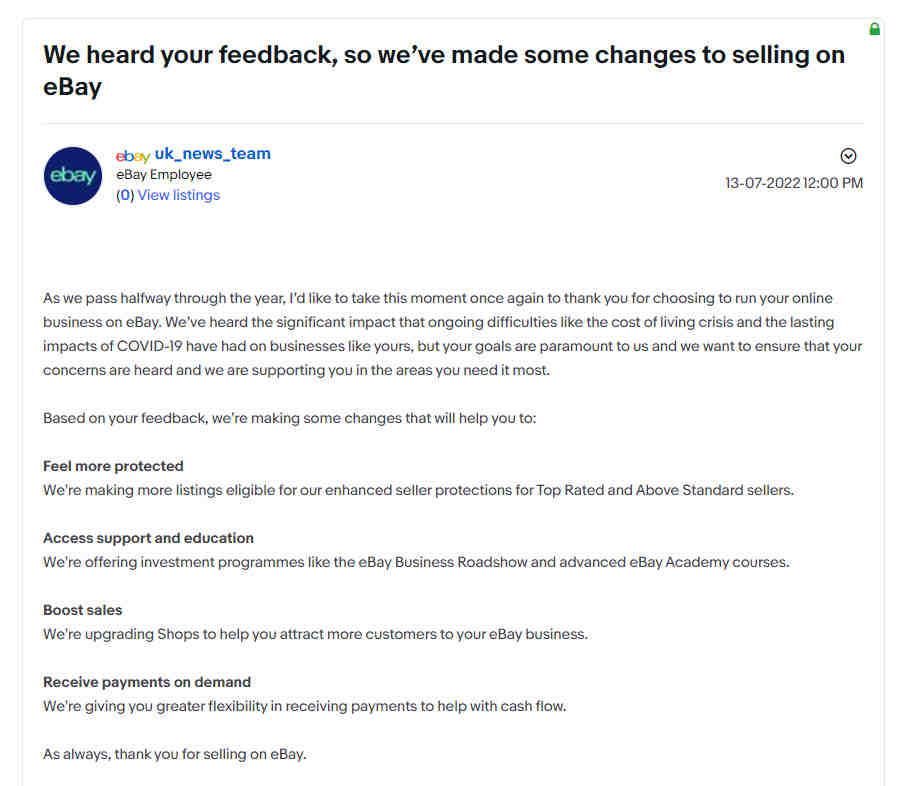The image size is (899, 786).
Task: Select the eBay Employee rank label
Action: coord(164,174)
